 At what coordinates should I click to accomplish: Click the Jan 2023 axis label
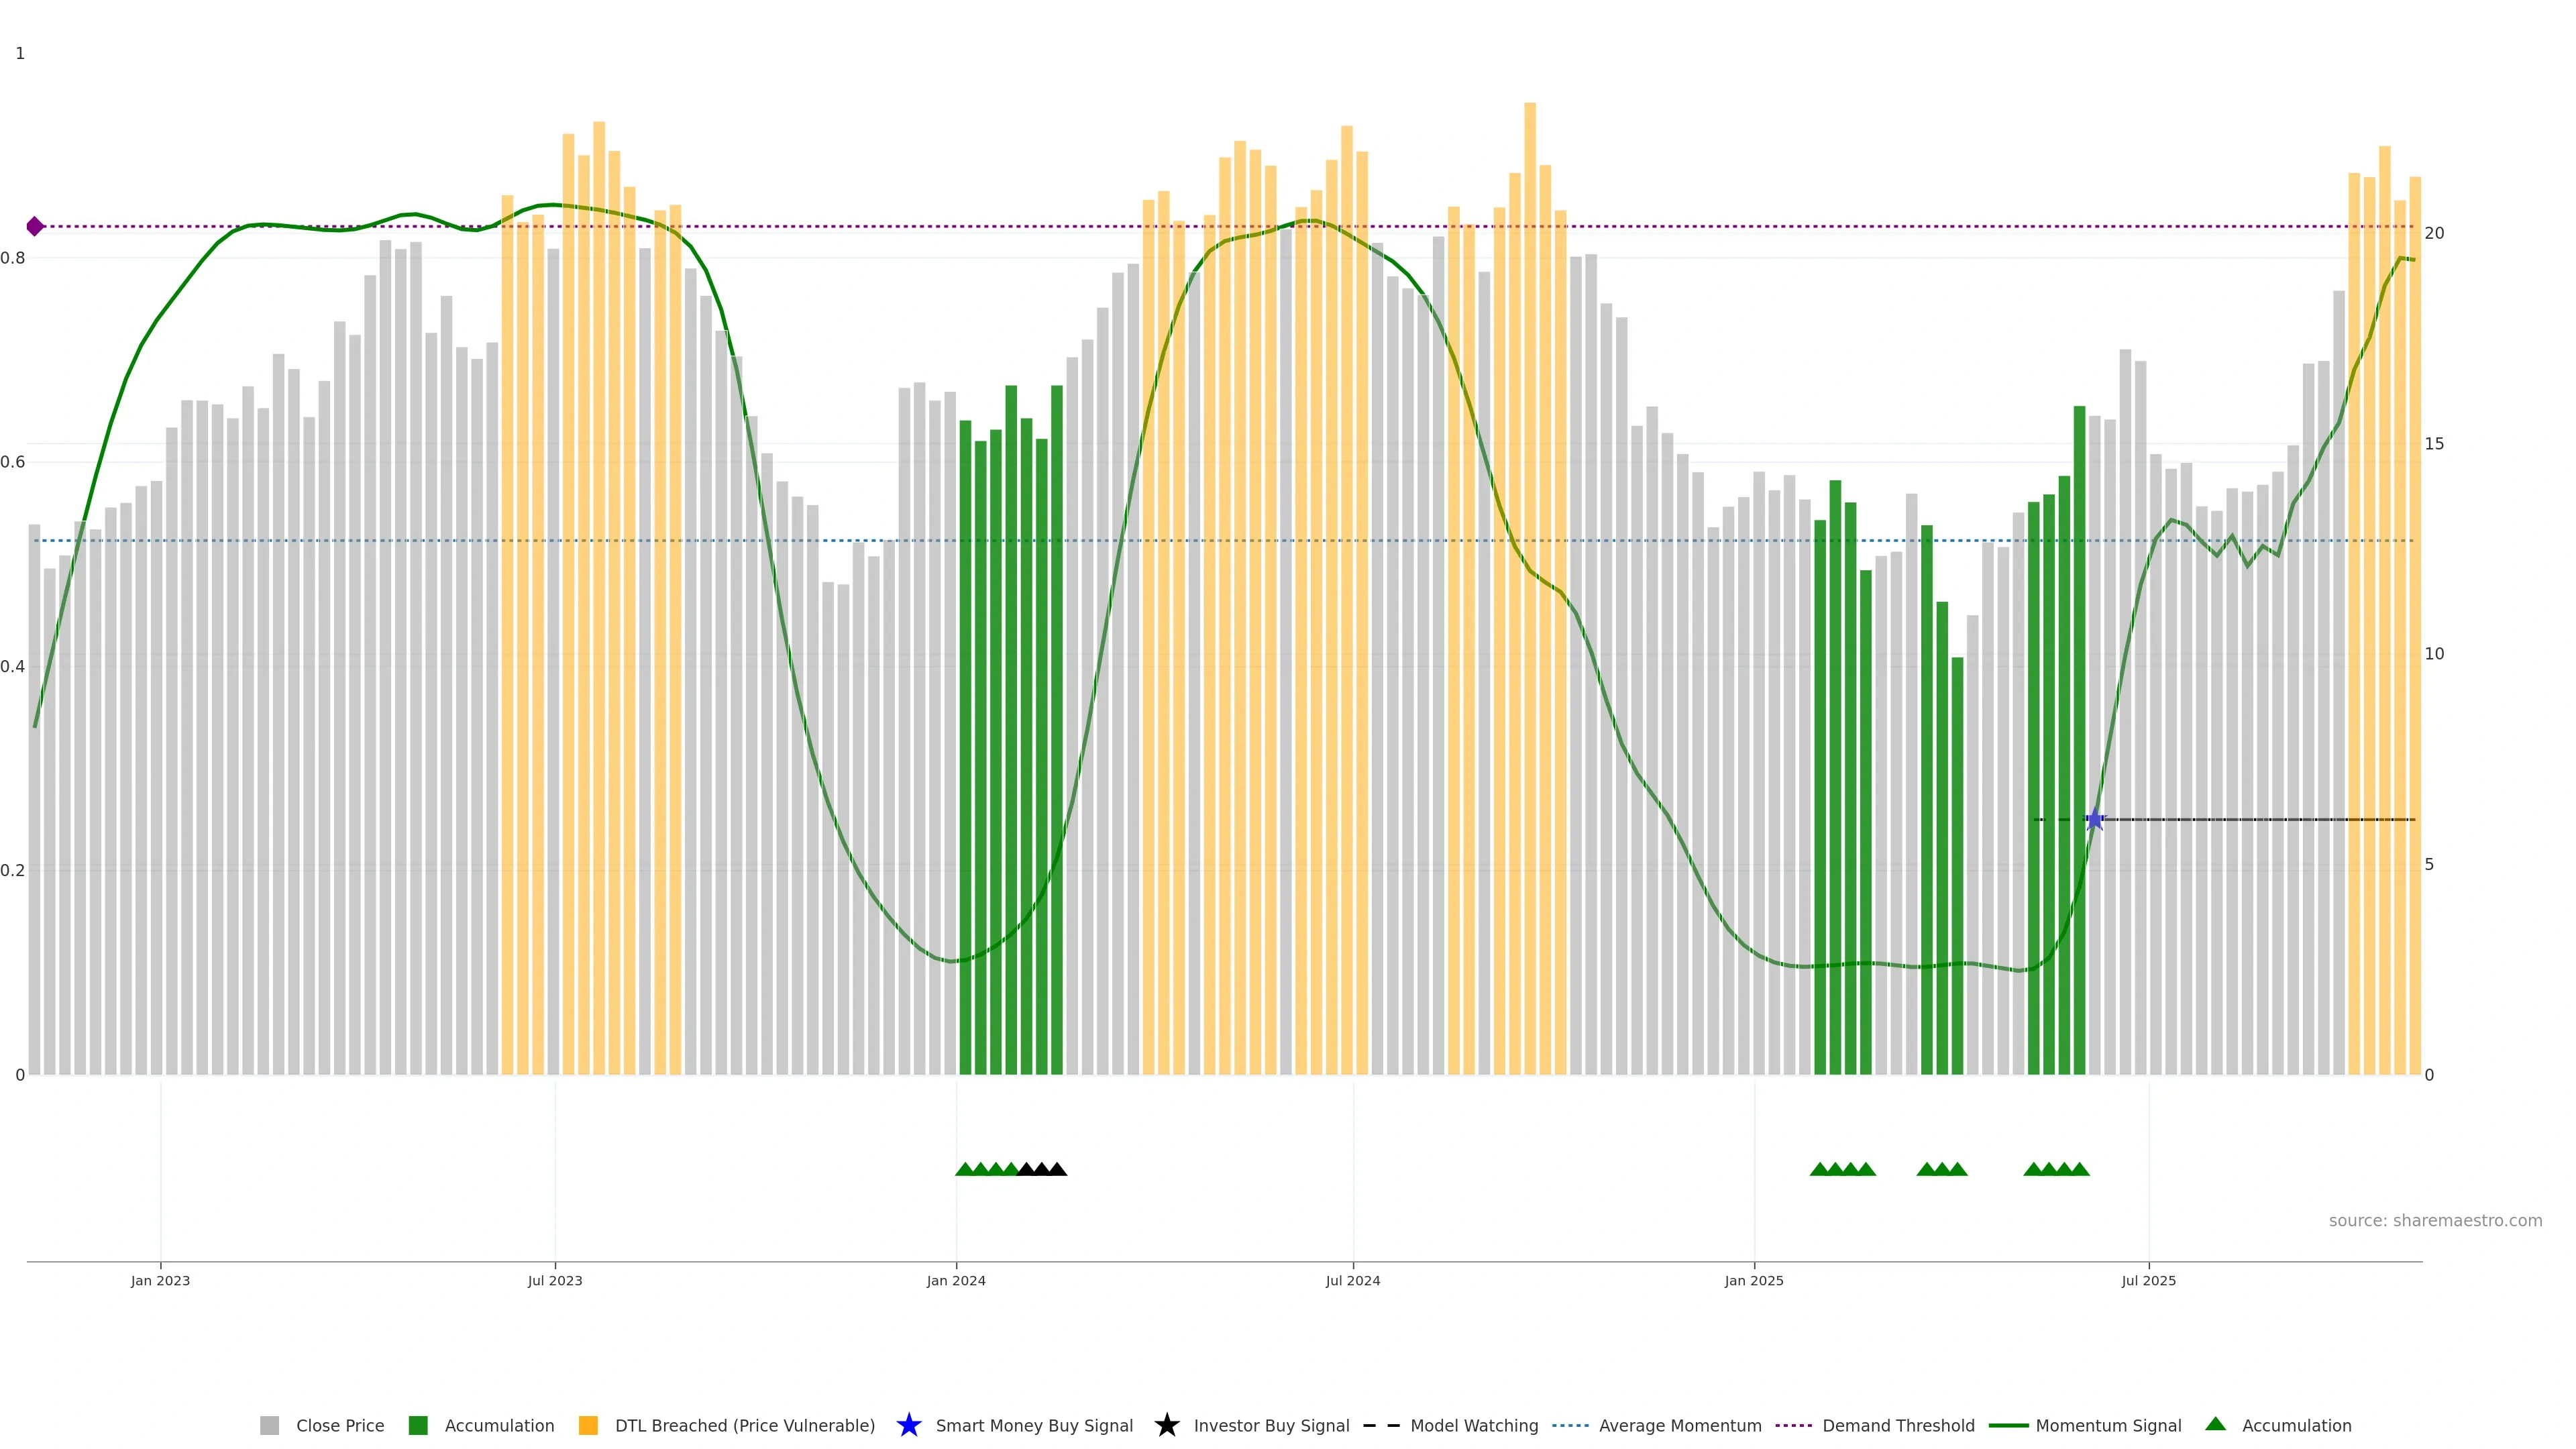tap(160, 1280)
